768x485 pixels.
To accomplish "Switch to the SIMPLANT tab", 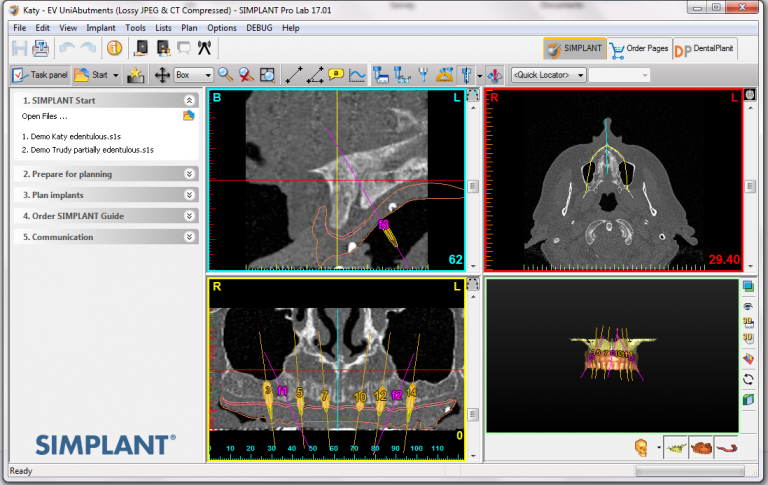I will pos(575,48).
